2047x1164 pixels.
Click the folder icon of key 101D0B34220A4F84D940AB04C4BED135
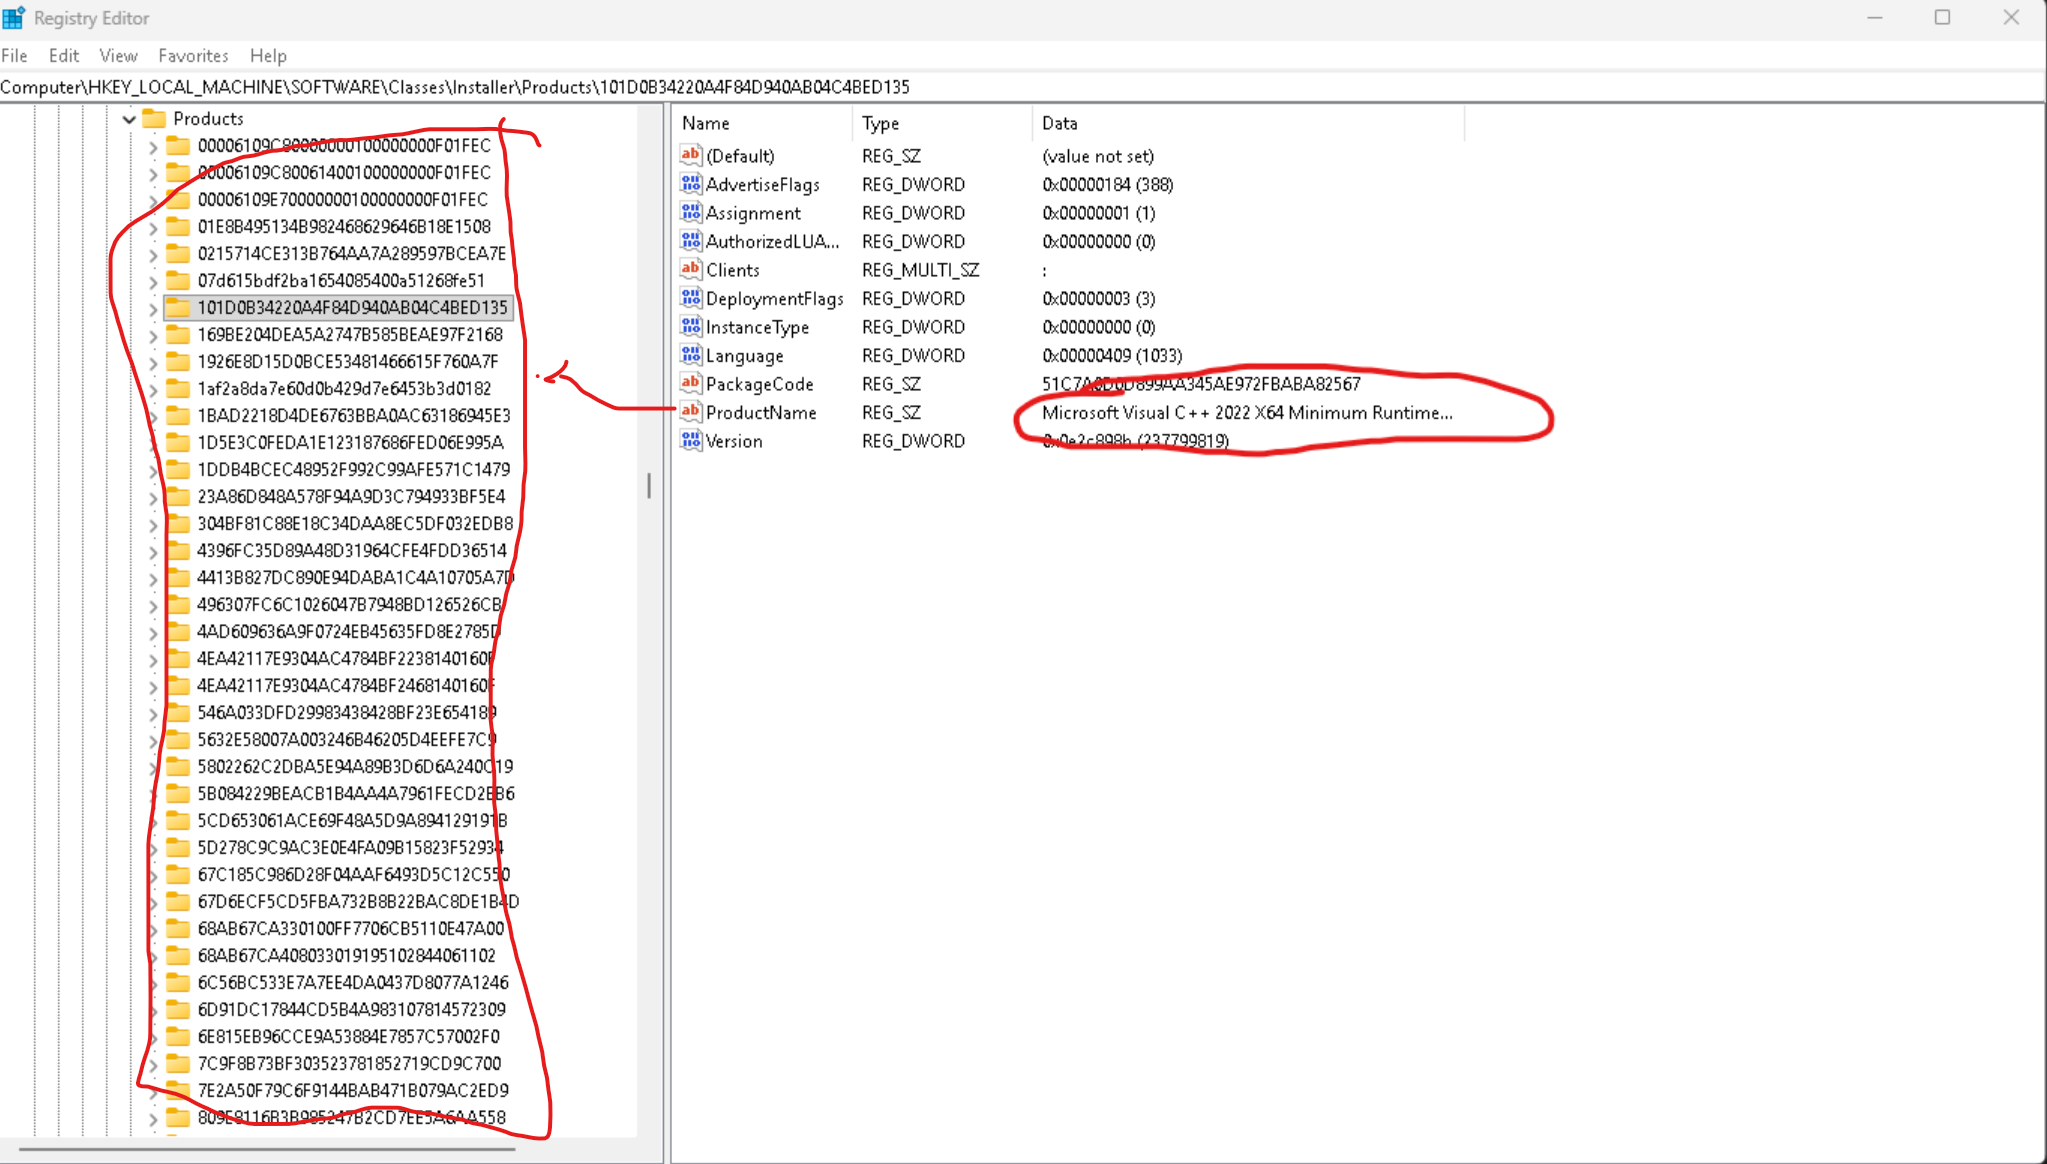point(180,308)
